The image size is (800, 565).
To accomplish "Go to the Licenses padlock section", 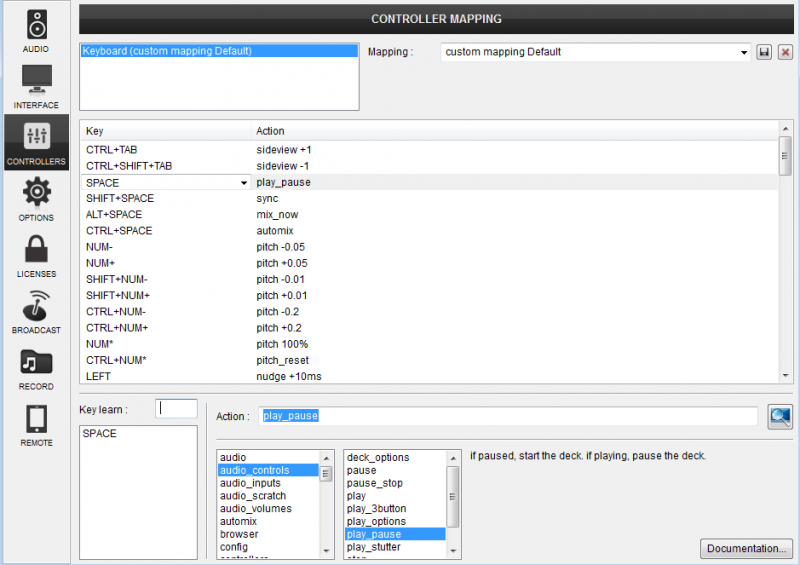I will point(36,254).
